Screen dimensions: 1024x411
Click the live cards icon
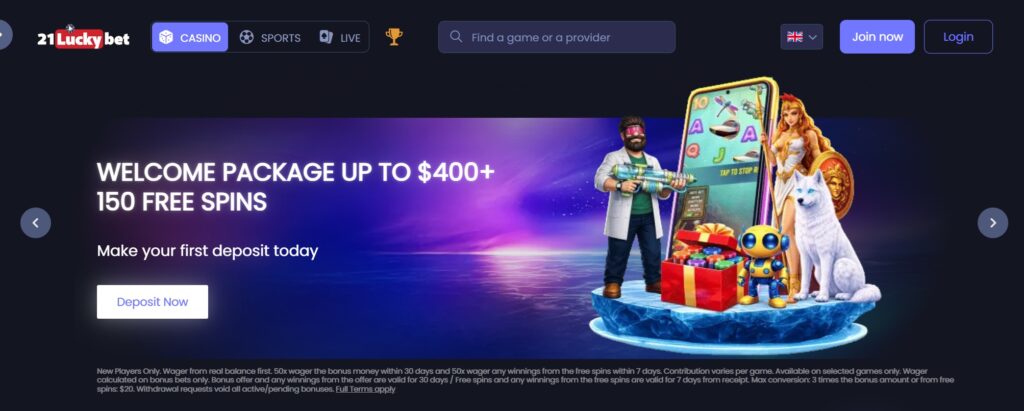click(x=326, y=37)
